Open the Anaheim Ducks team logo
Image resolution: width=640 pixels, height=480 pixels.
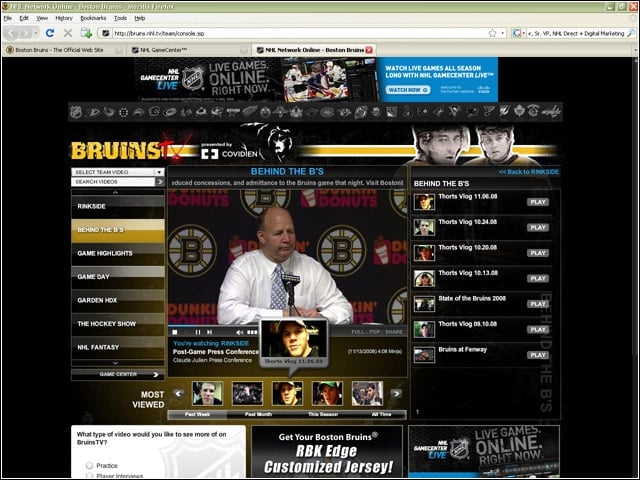pos(93,111)
